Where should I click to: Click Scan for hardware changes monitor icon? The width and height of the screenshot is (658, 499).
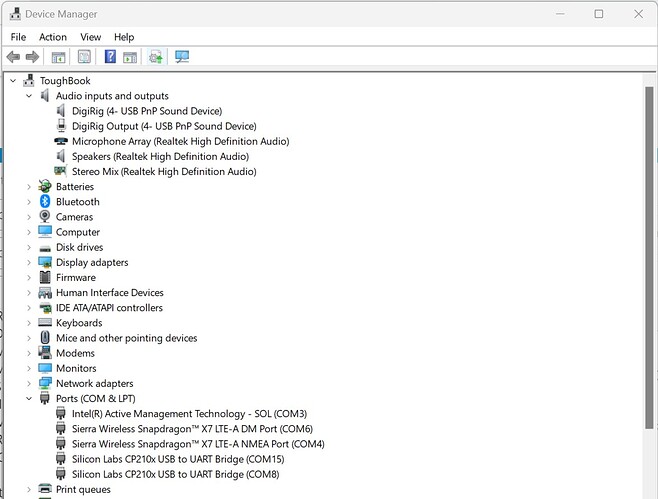[182, 57]
